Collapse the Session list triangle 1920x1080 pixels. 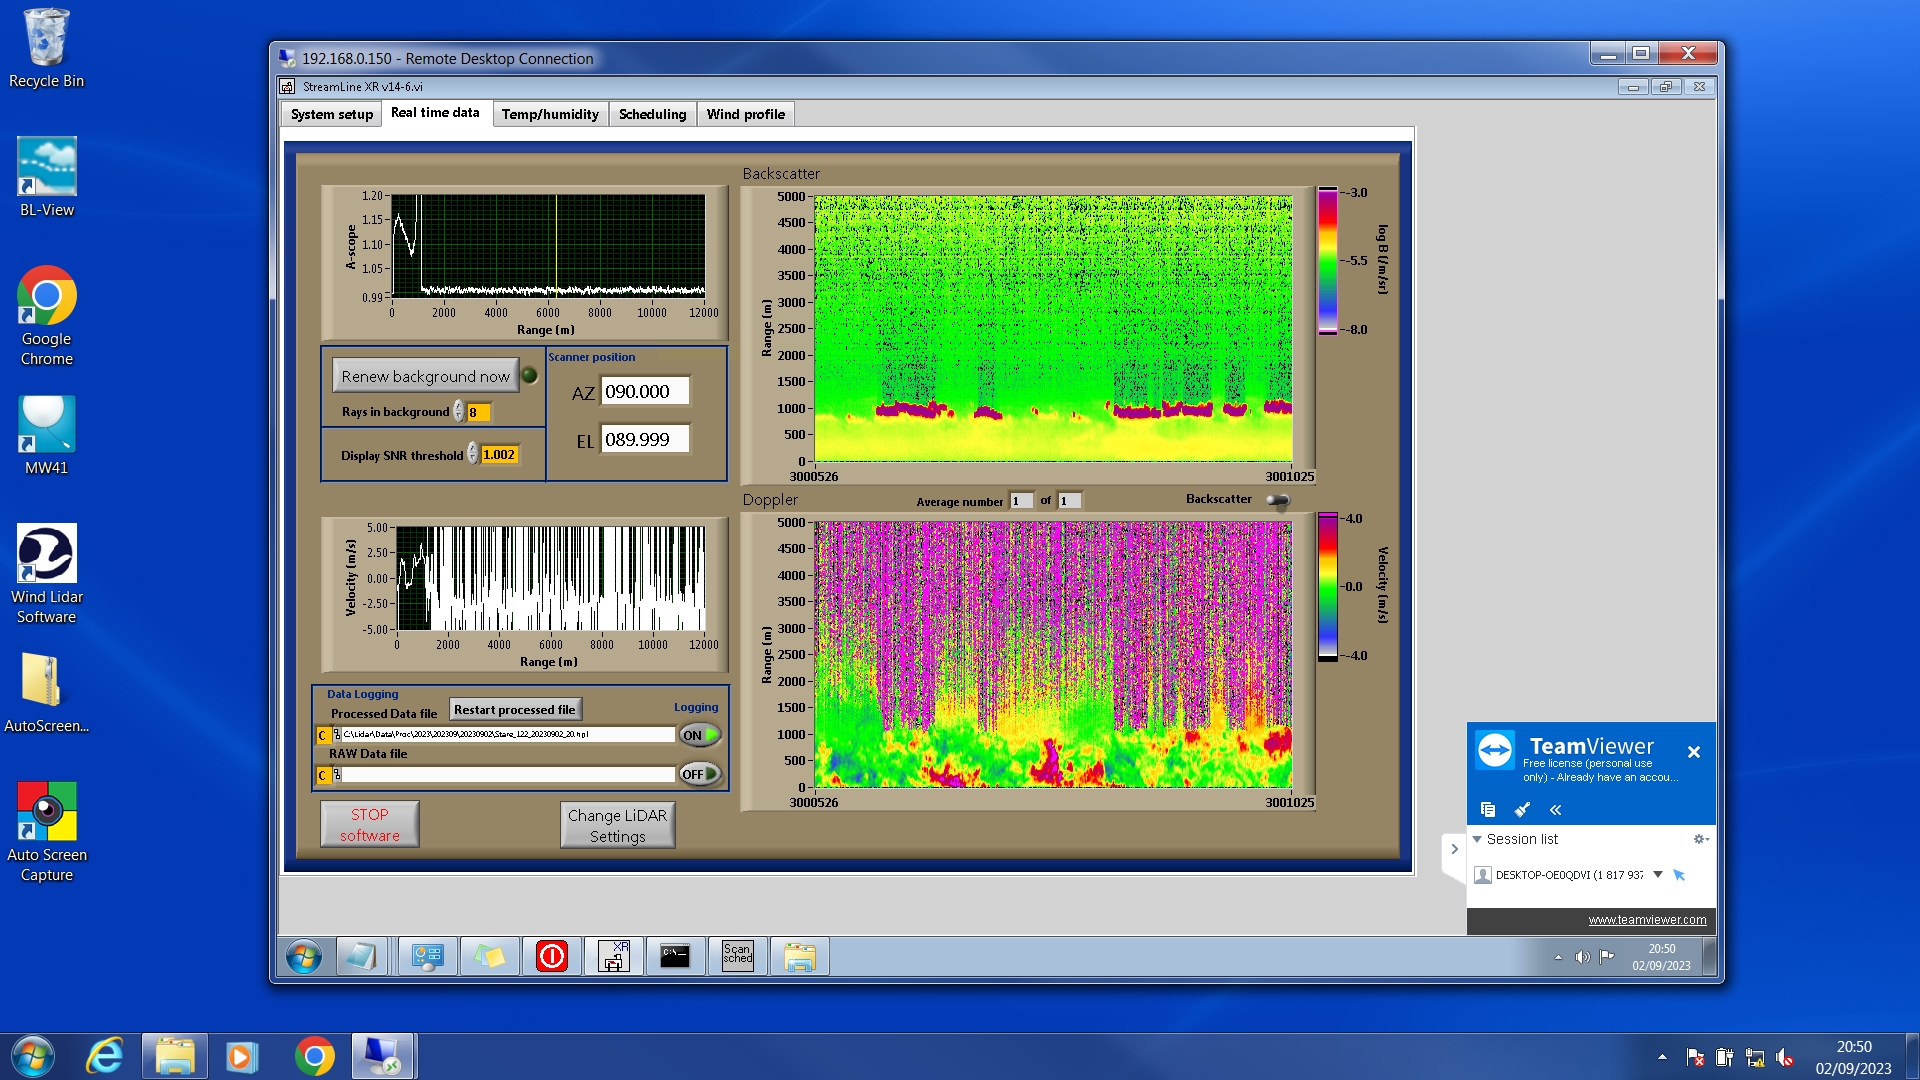tap(1477, 839)
